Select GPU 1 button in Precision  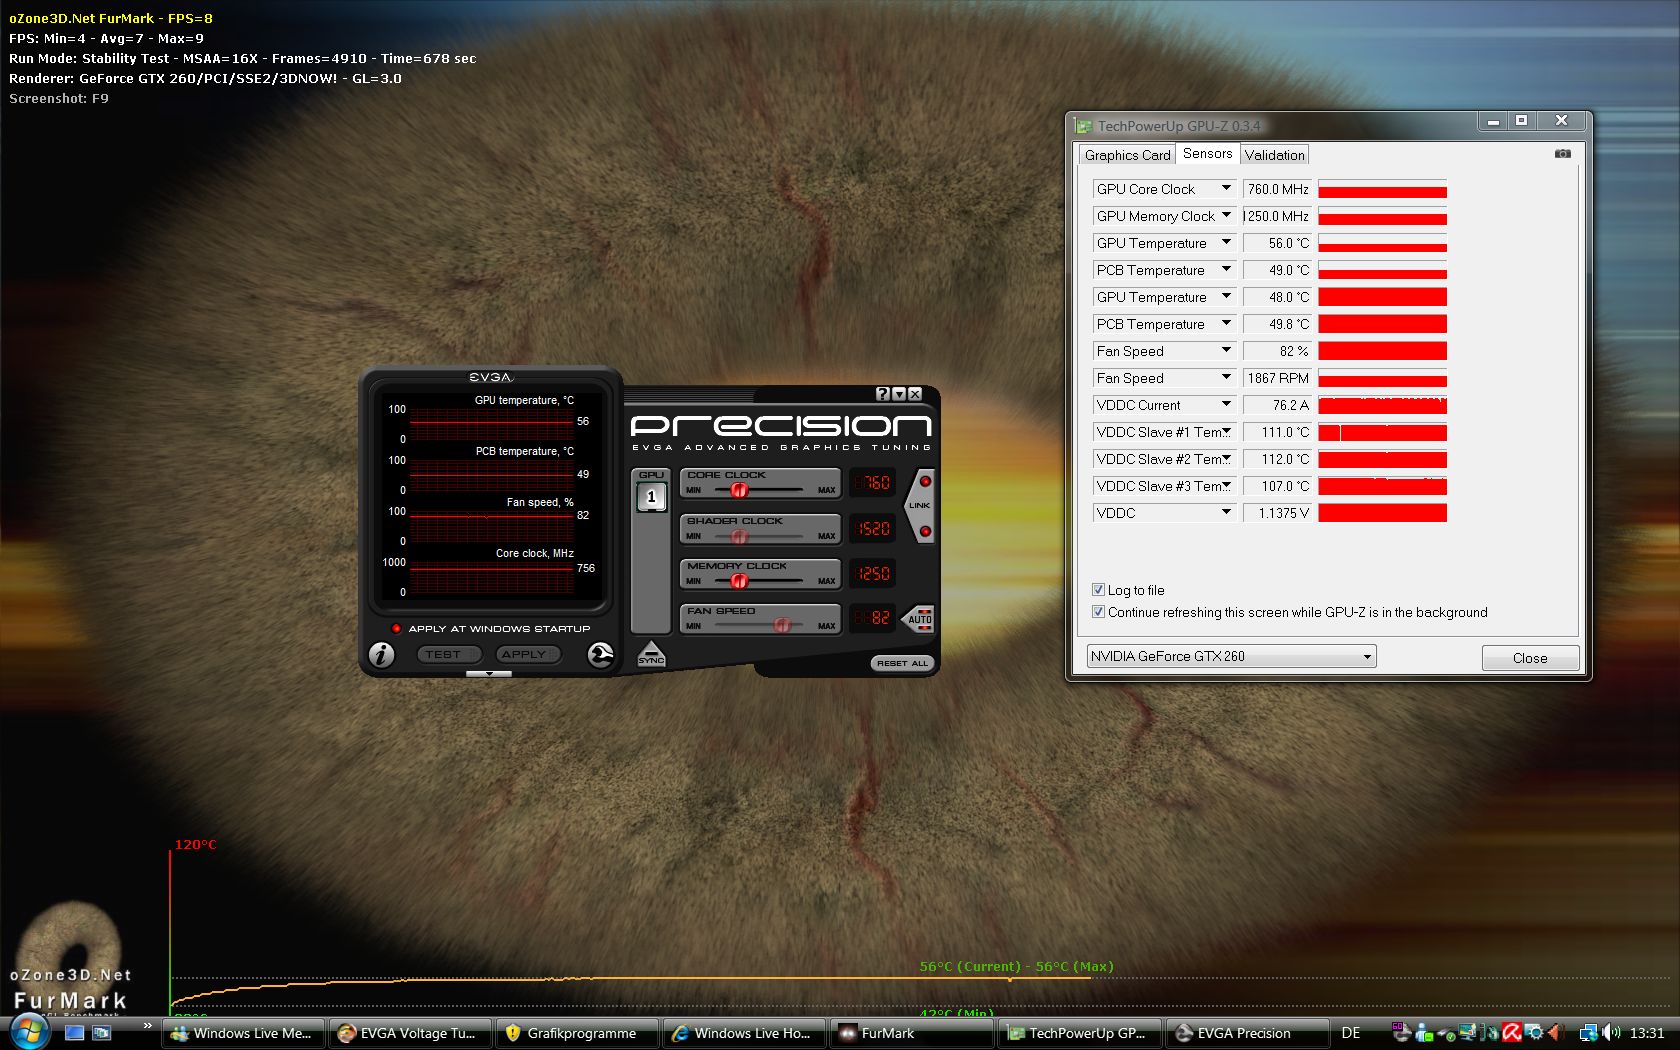click(651, 497)
